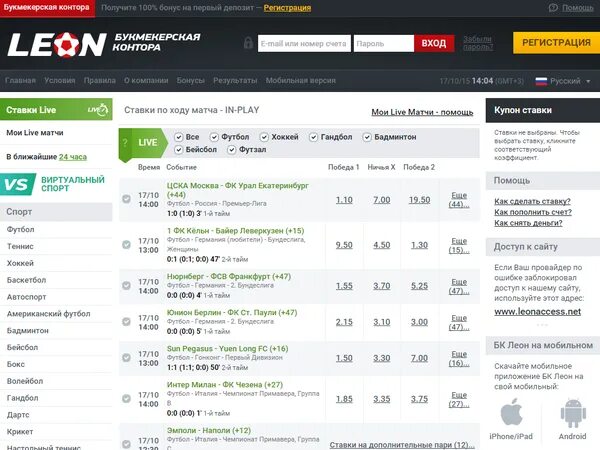Click the red ВХОД login button

click(x=434, y=43)
